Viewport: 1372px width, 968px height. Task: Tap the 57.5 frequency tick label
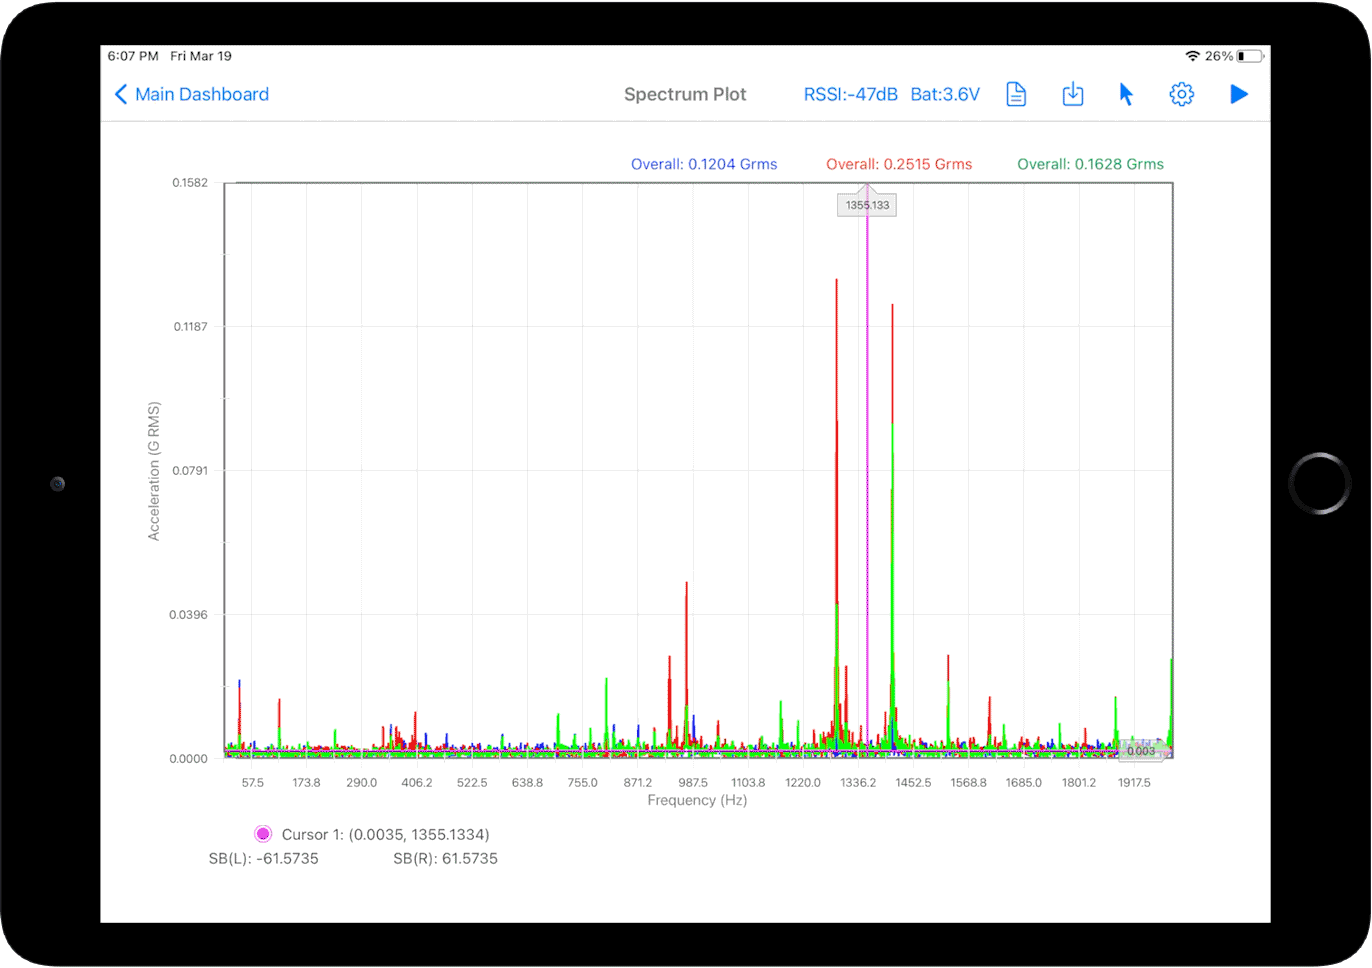pos(253,783)
